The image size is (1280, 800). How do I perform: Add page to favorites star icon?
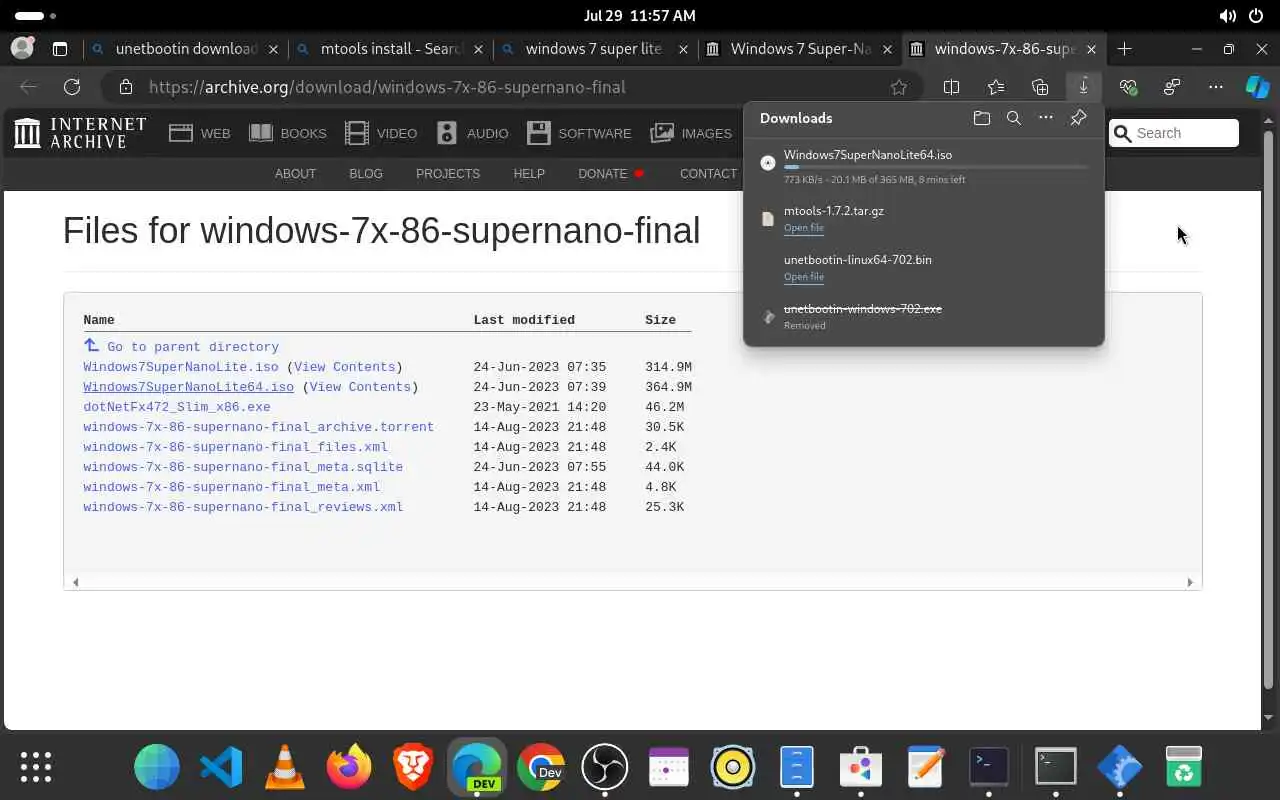[899, 87]
